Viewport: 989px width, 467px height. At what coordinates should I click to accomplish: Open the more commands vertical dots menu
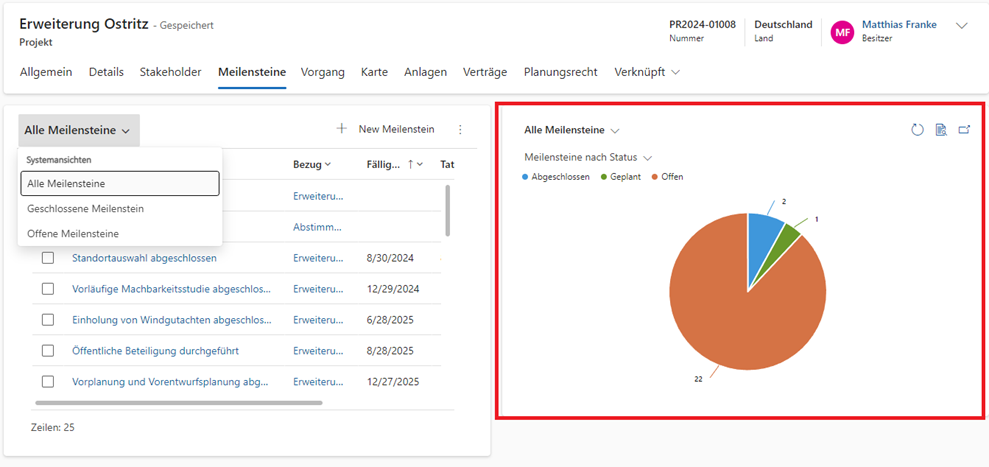point(460,129)
